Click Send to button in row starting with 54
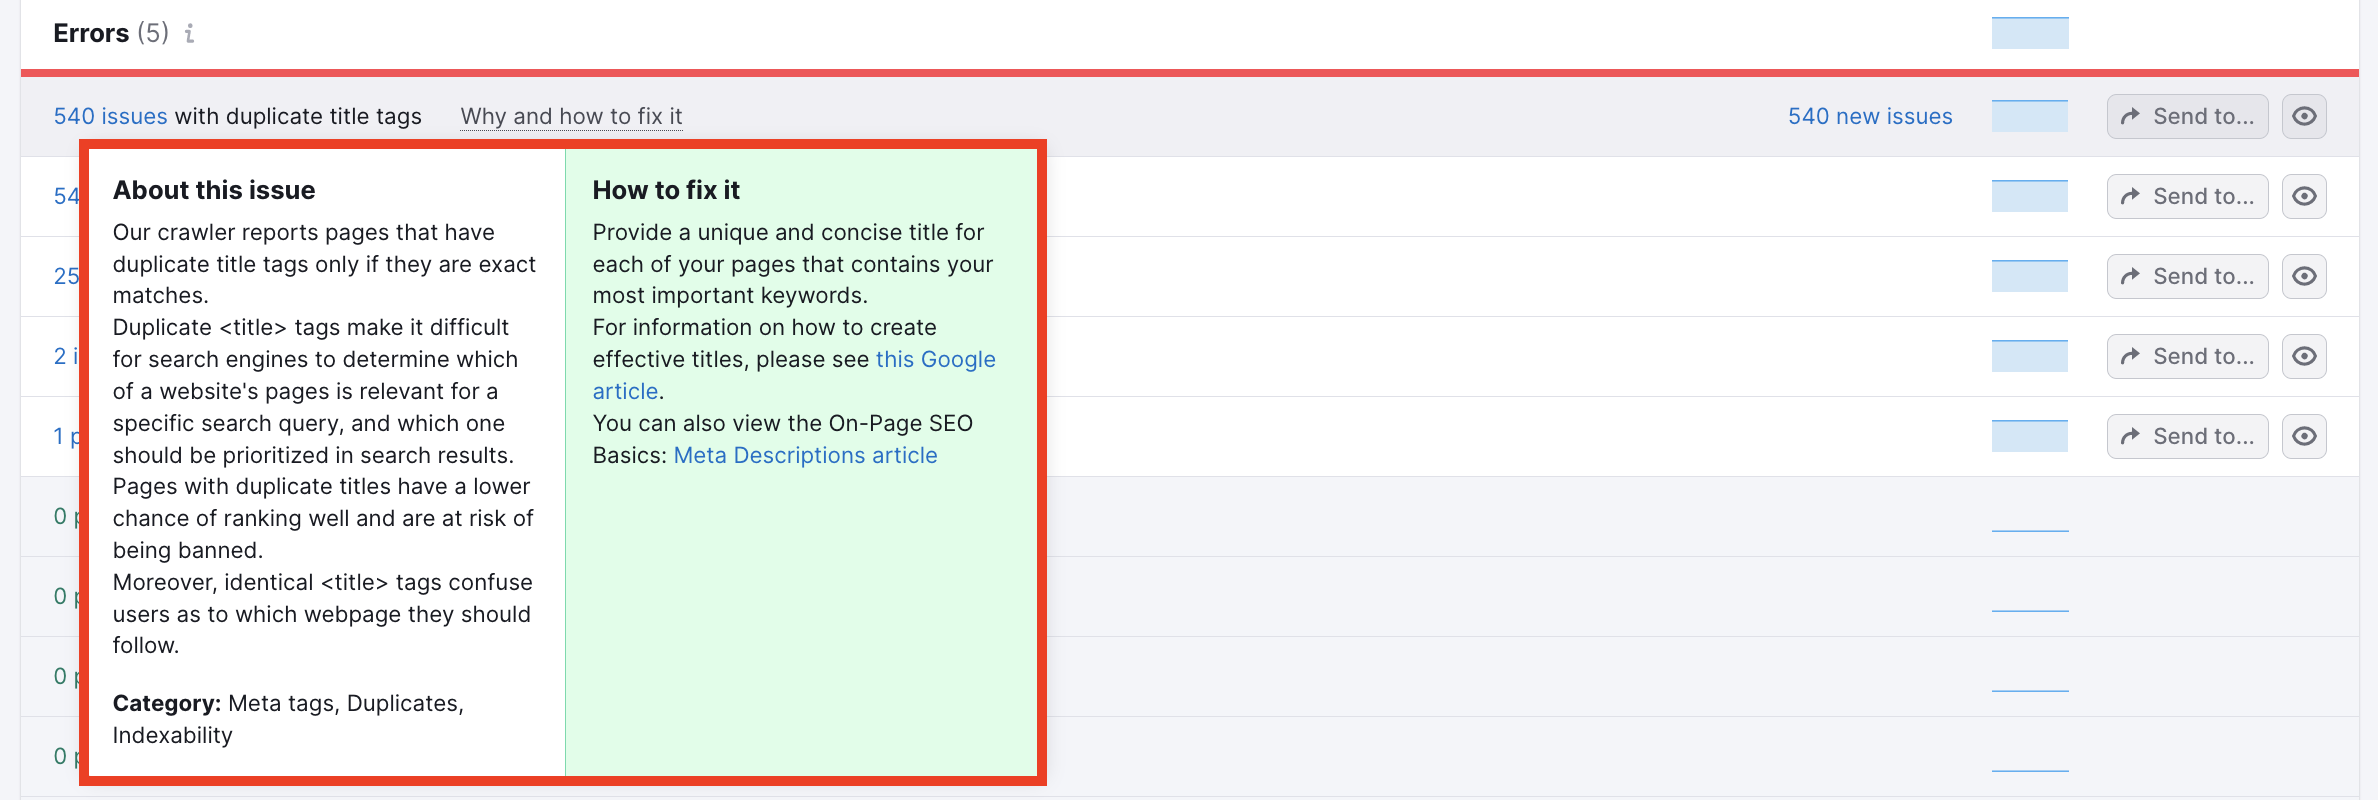 coord(2187,196)
